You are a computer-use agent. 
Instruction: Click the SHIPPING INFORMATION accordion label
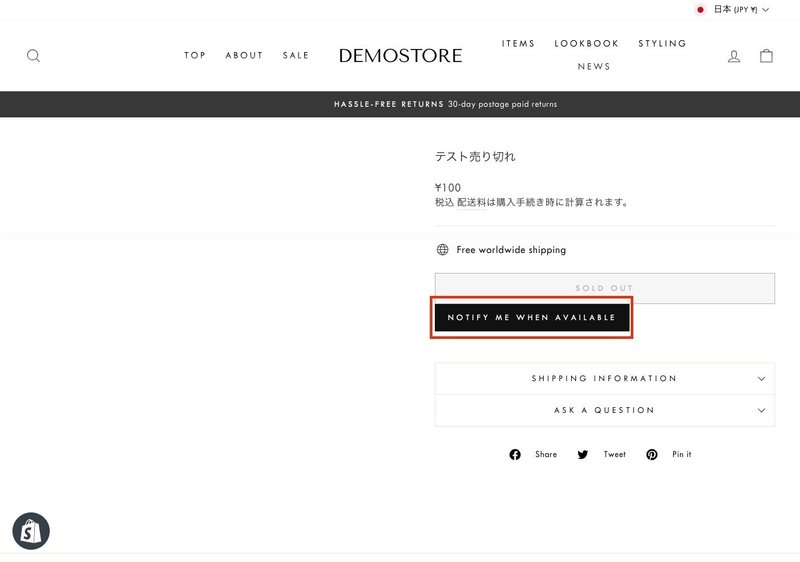604,378
